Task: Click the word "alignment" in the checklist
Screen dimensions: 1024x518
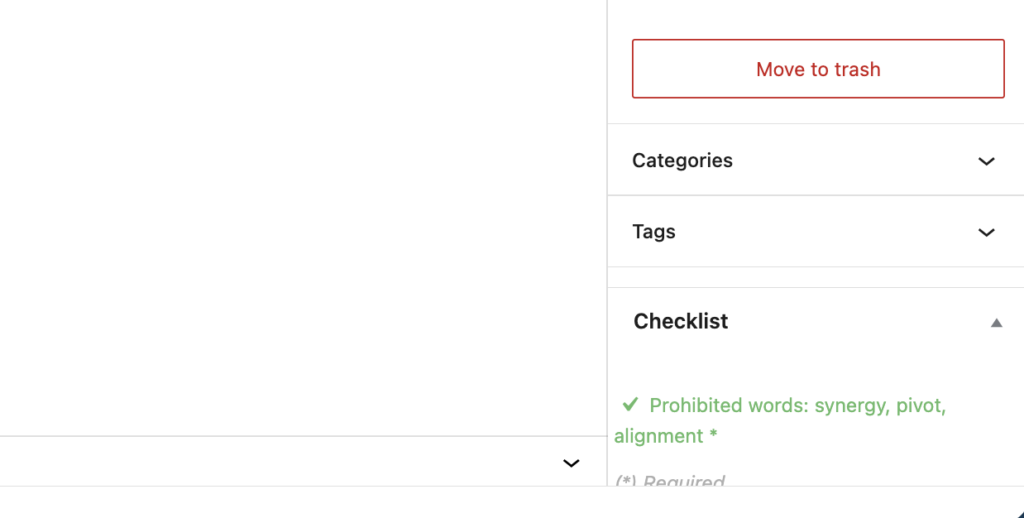Action: click(659, 436)
